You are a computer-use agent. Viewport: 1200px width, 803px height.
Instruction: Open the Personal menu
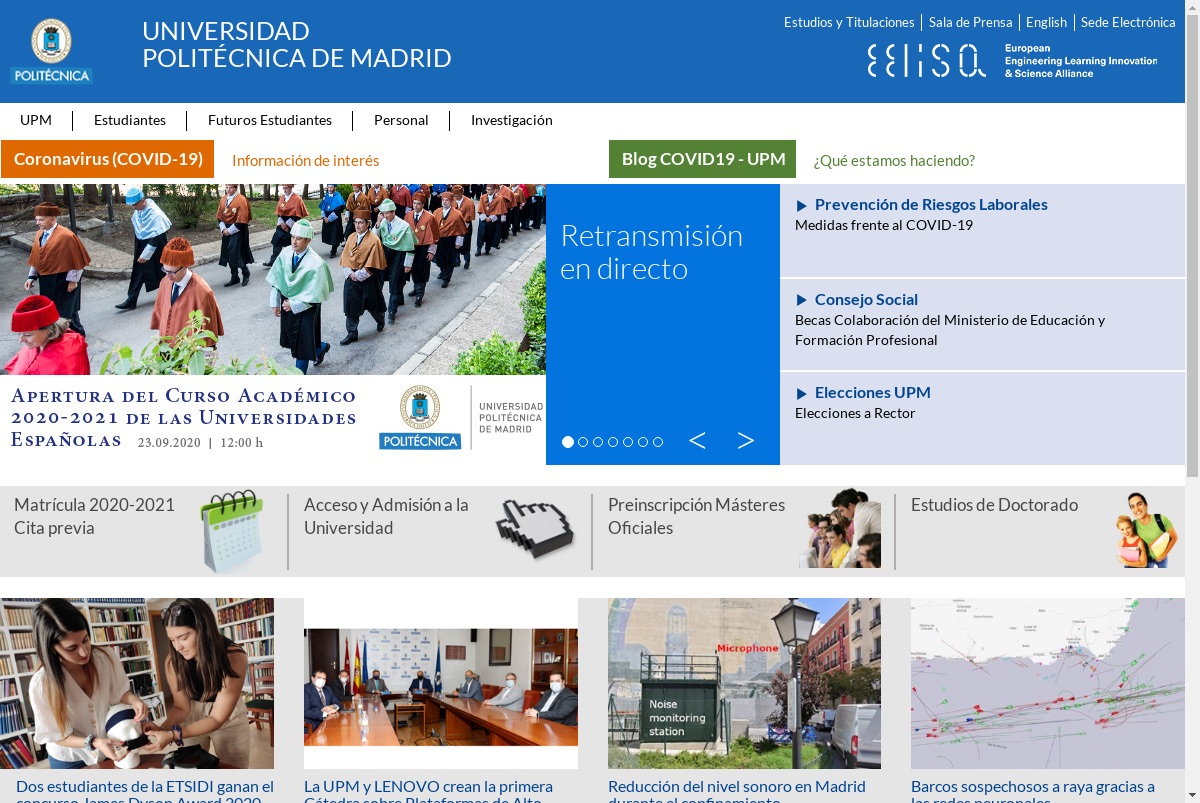[x=401, y=120]
